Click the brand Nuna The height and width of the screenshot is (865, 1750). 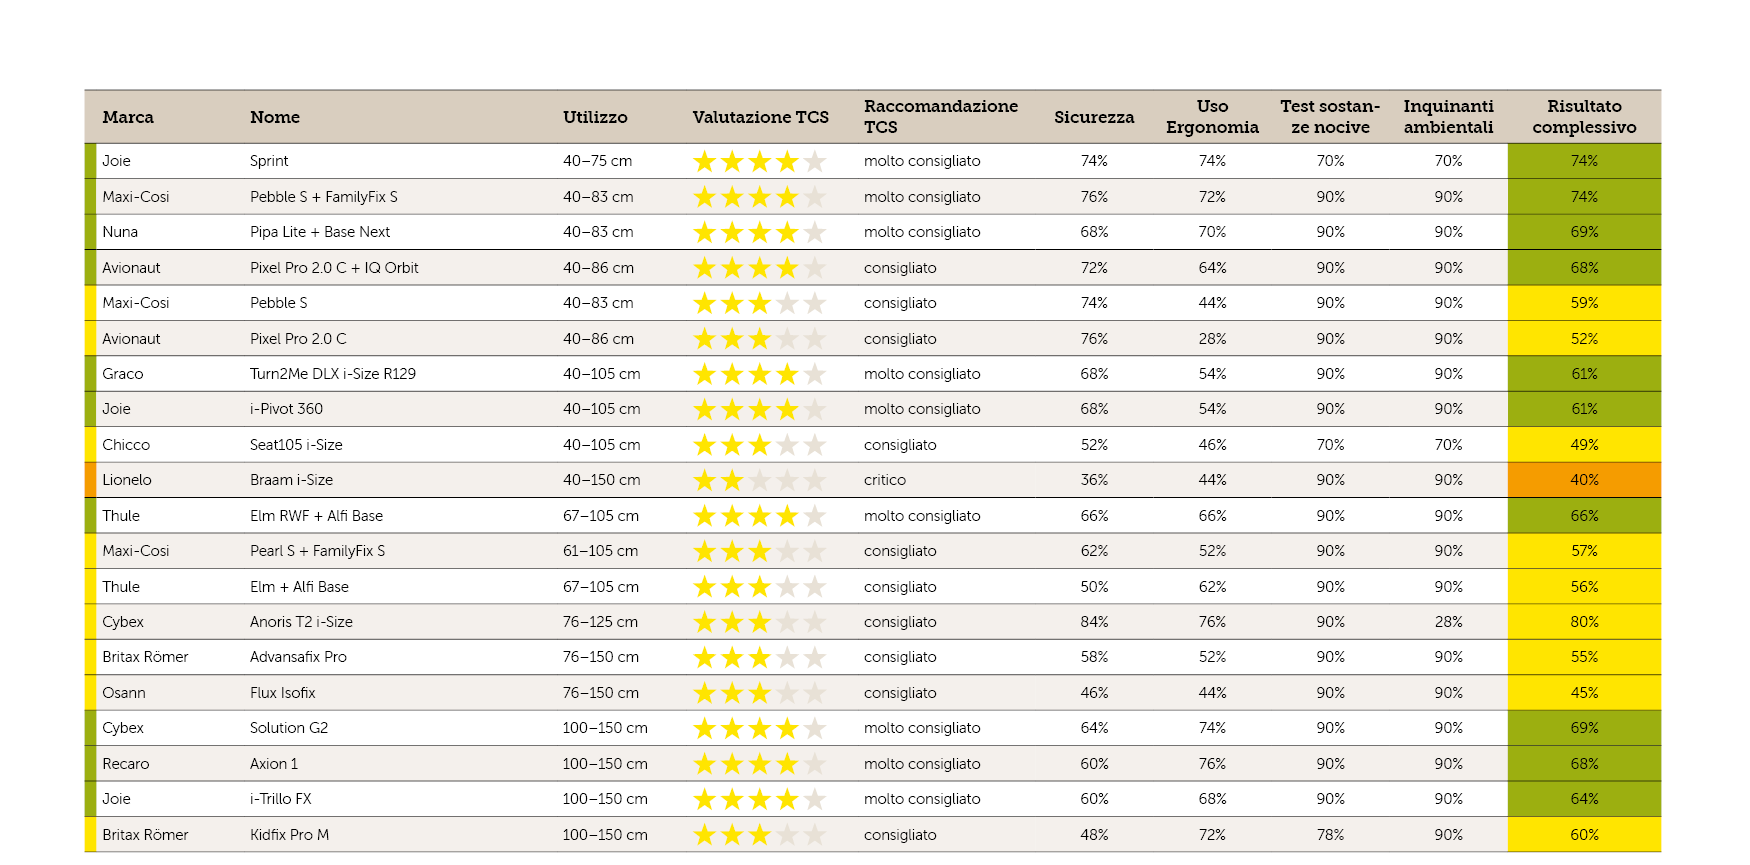coord(120,232)
